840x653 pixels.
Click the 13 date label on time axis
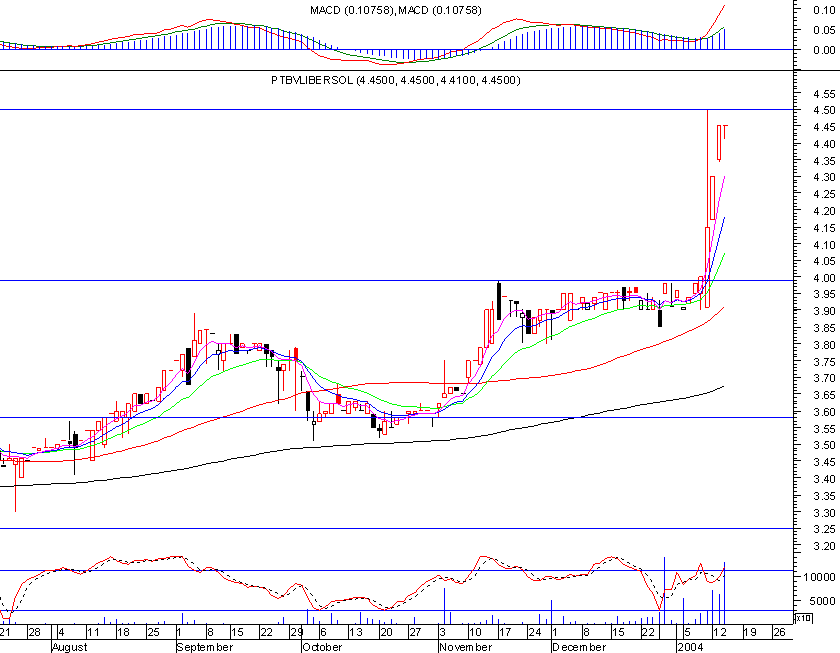pyautogui.click(x=356, y=633)
